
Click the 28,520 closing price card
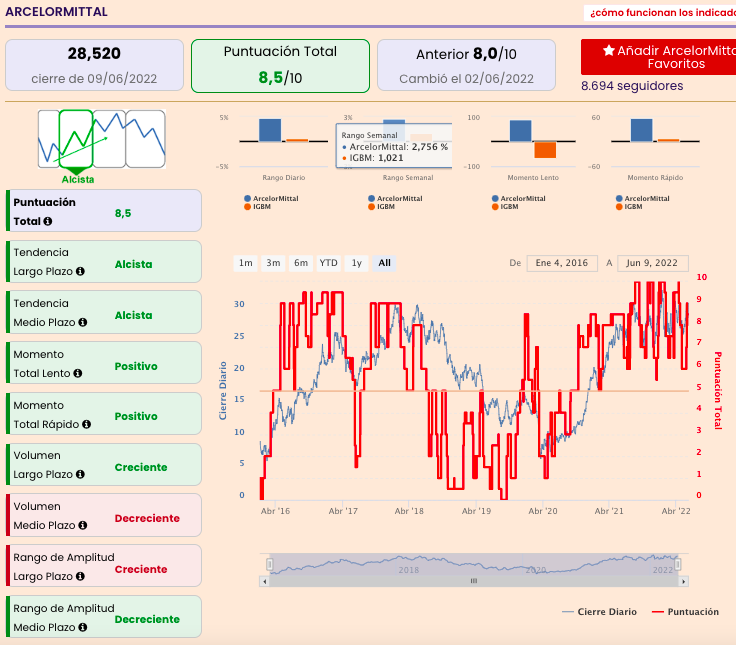pos(94,65)
